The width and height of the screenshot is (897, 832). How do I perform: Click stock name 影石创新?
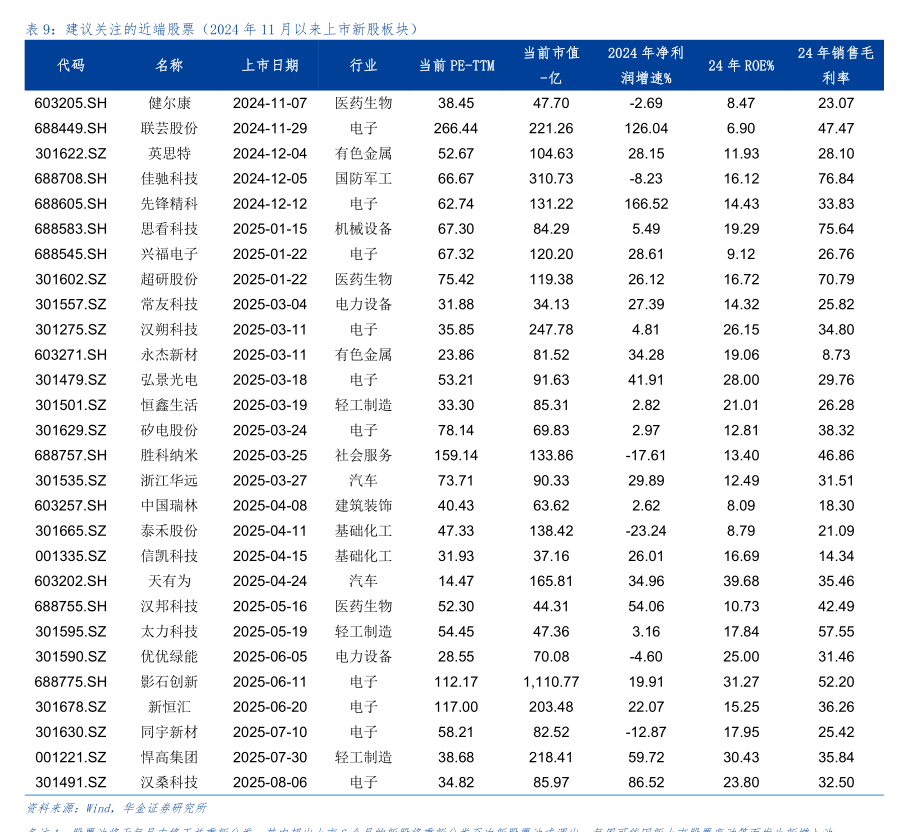169,682
